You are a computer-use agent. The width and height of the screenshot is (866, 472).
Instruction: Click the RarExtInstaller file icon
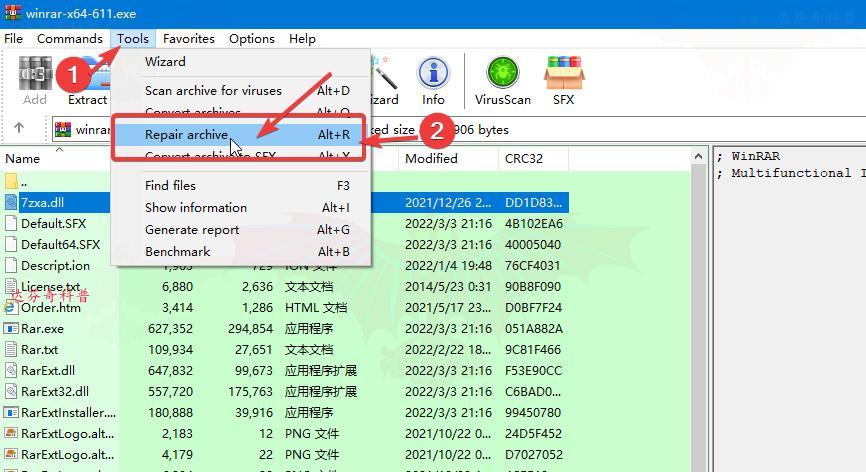11,412
